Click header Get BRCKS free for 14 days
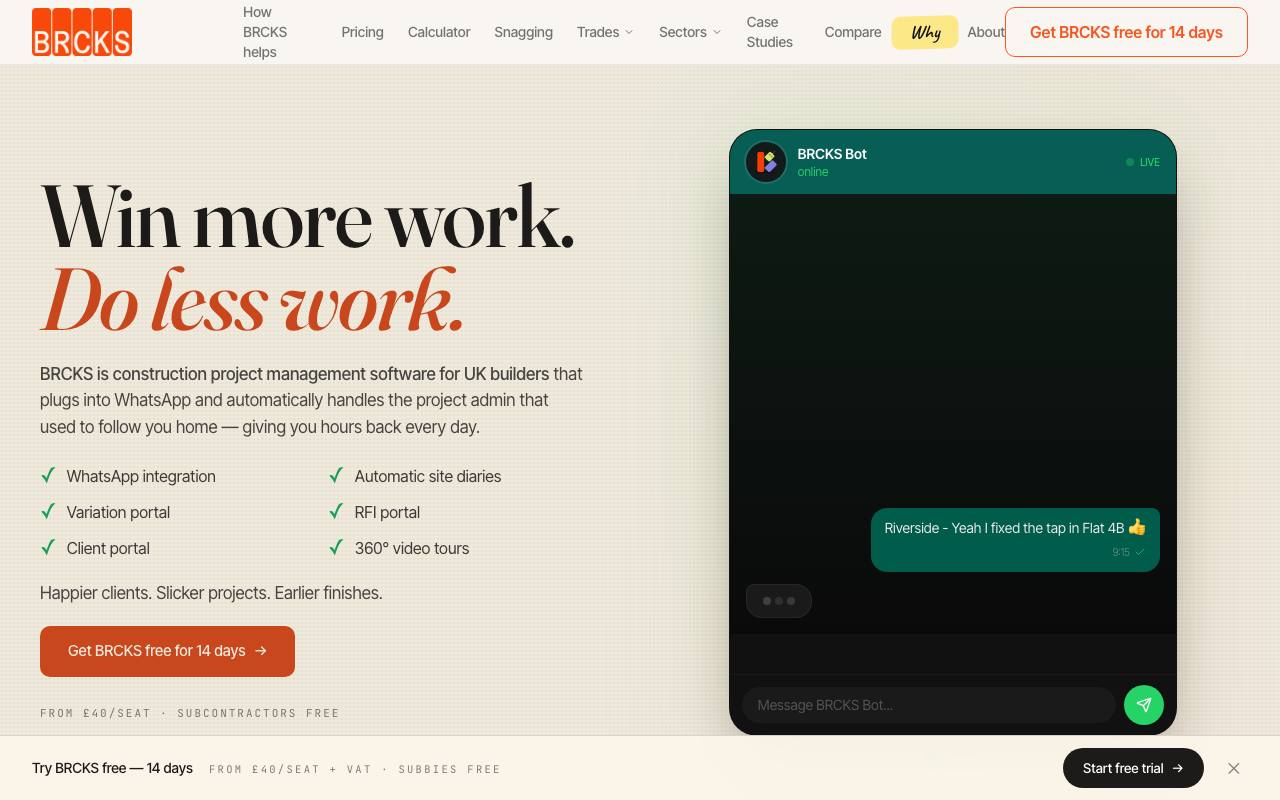 coord(1126,32)
